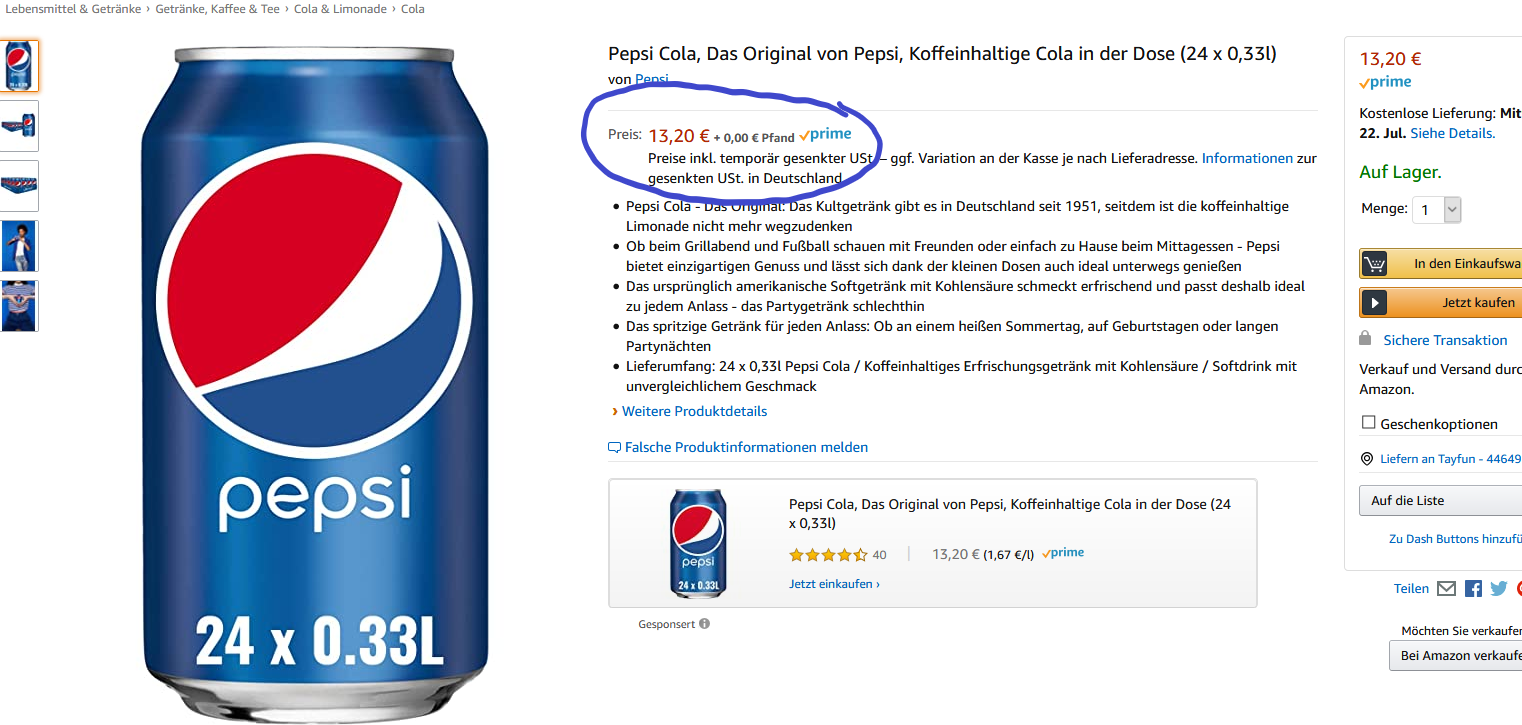Click the info icon next to Gesponsert
Viewport: 1522px width, 725px height.
(704, 624)
